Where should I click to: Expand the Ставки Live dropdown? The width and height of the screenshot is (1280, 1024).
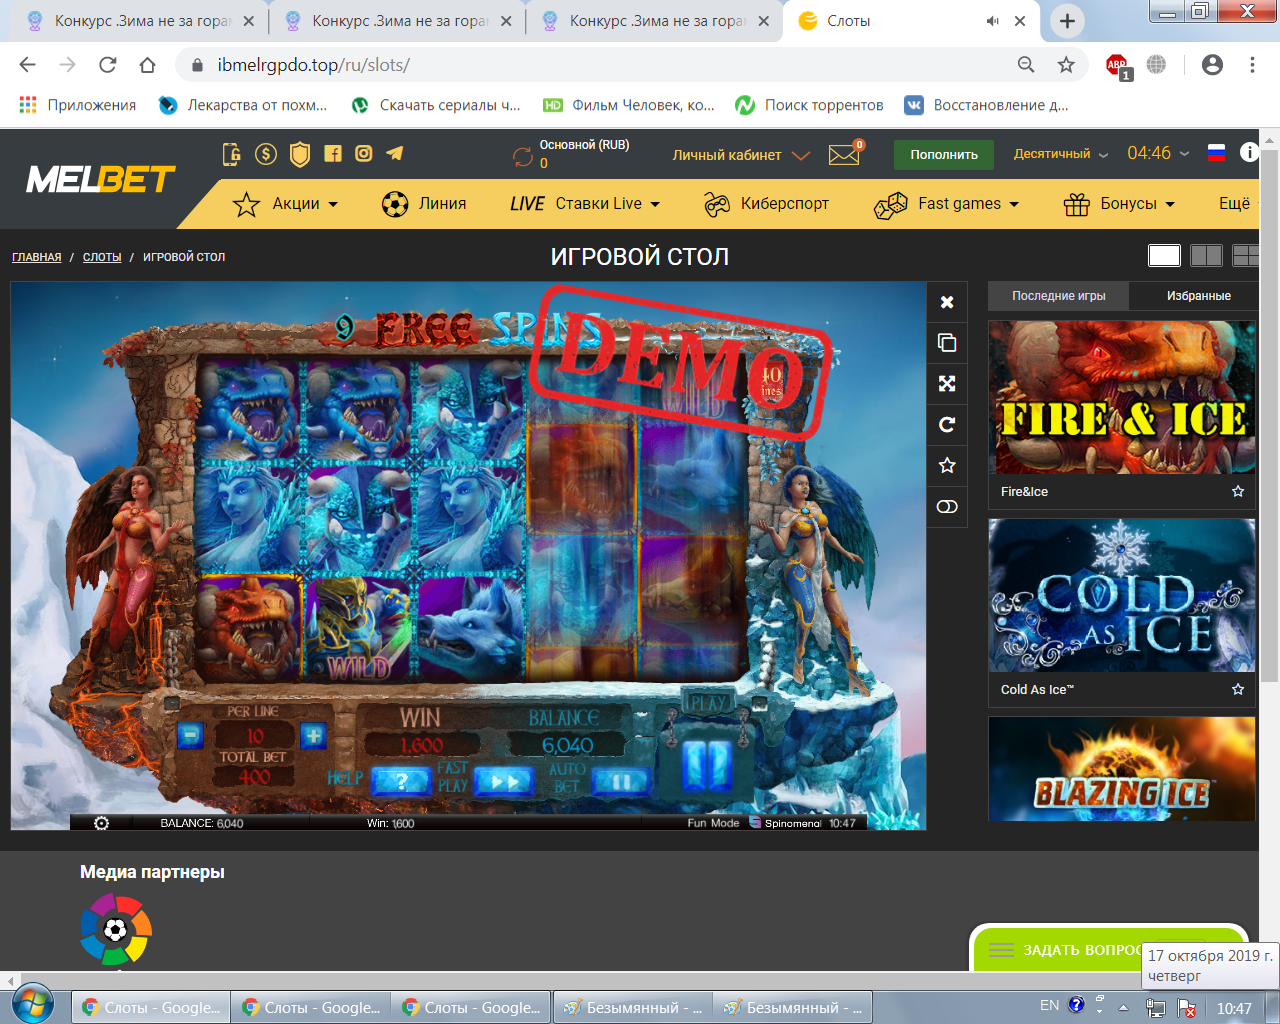pyautogui.click(x=585, y=204)
